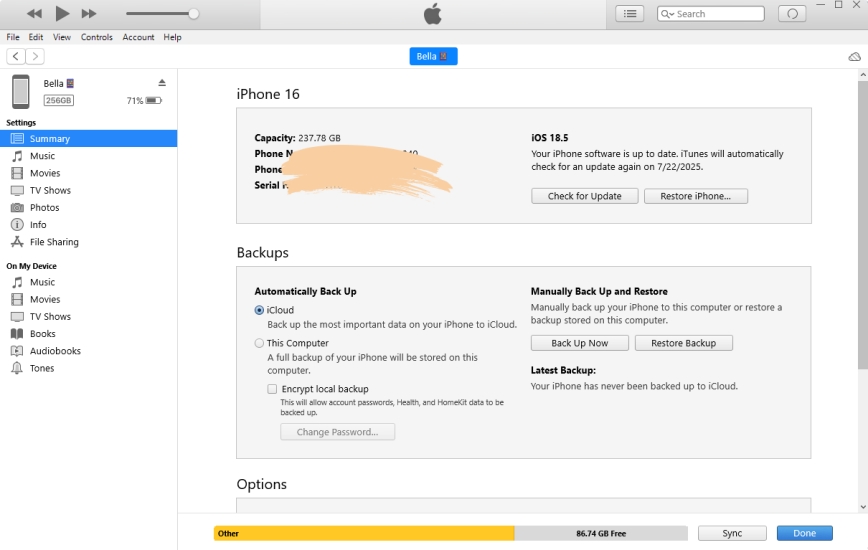Viewport: 868px width, 550px height.
Task: Open Photos in the Settings sidebar
Action: [x=44, y=208]
